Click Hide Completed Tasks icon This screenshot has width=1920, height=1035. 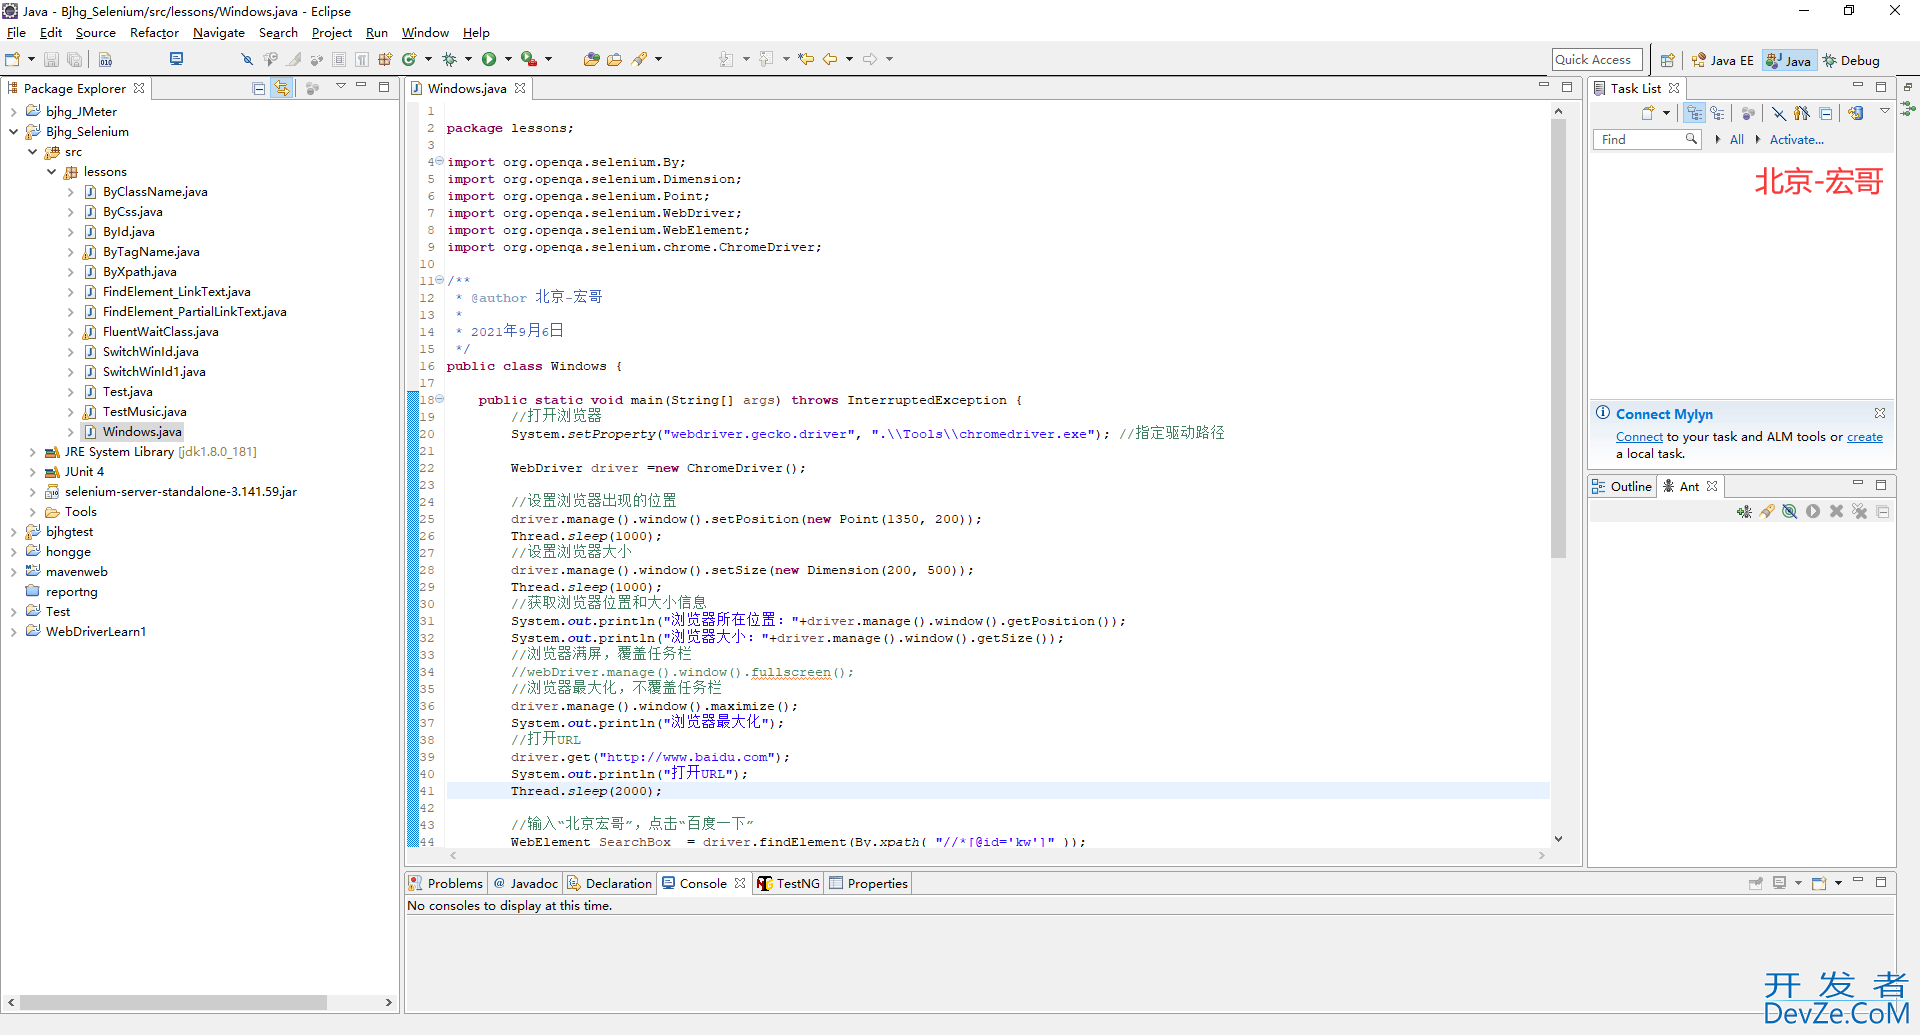point(1779,112)
